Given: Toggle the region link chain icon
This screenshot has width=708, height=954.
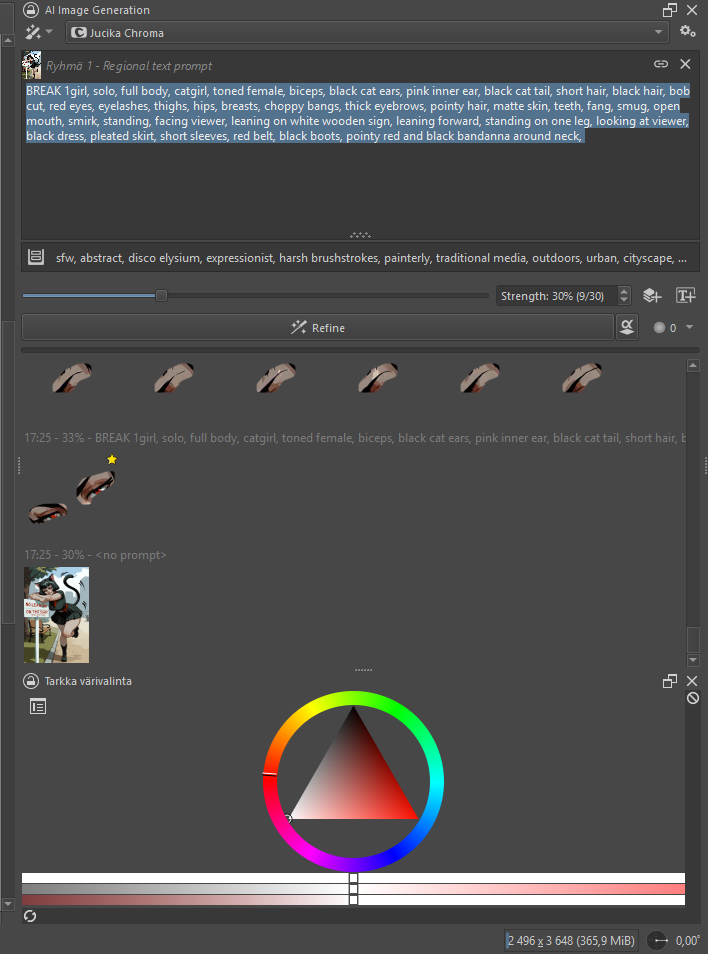Looking at the screenshot, I should tap(661, 64).
